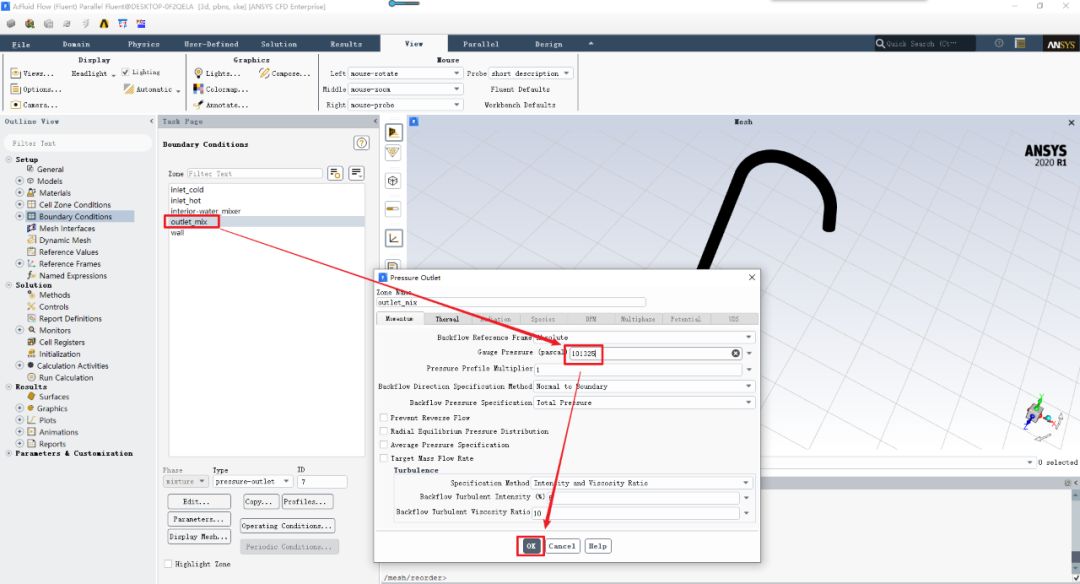Click the select pointer tool in graphics toolbar

click(393, 132)
